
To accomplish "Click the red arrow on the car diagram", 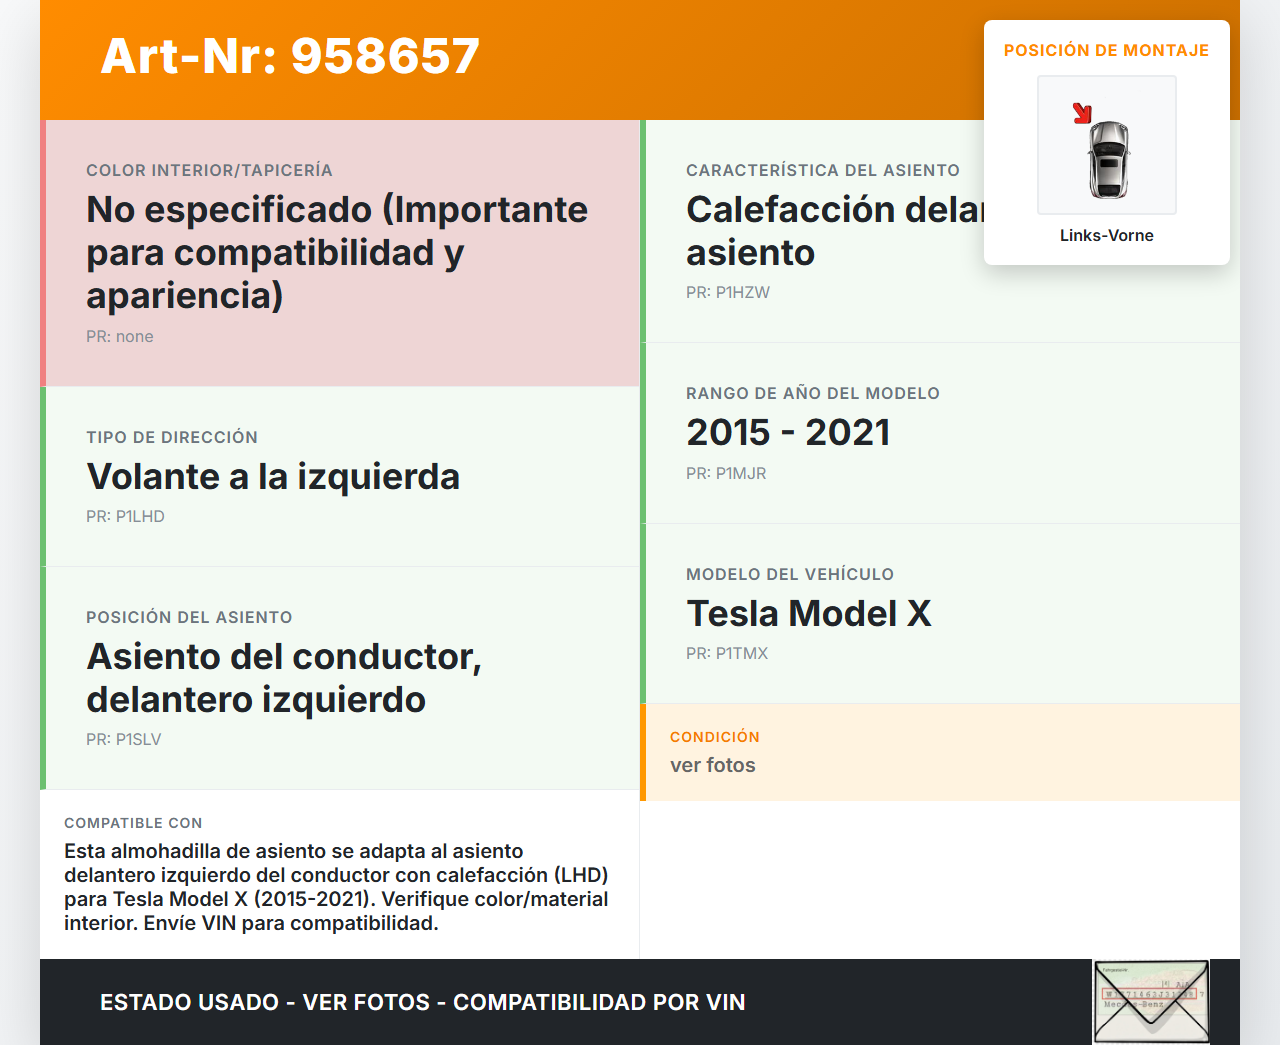I will 1082,113.
